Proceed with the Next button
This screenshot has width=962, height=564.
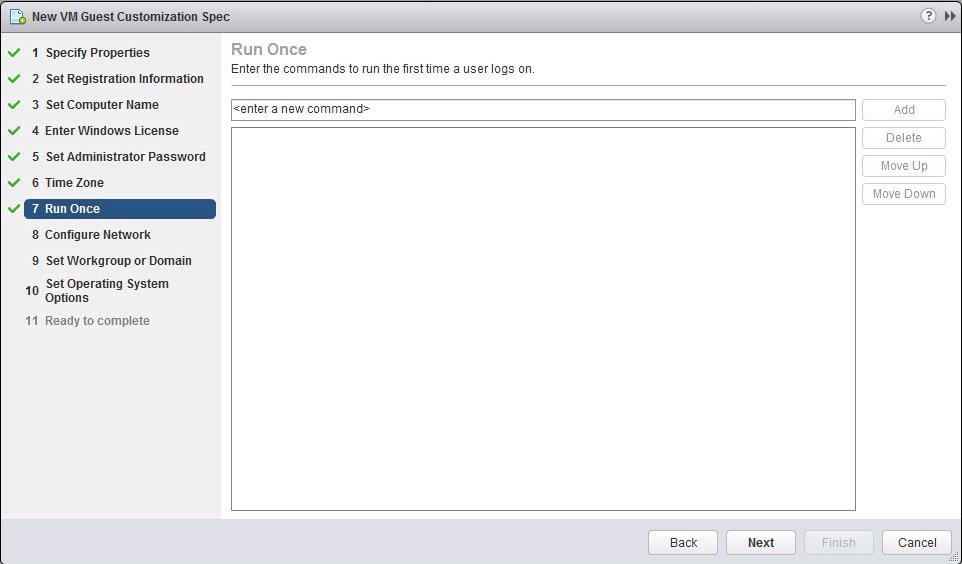pyautogui.click(x=761, y=543)
